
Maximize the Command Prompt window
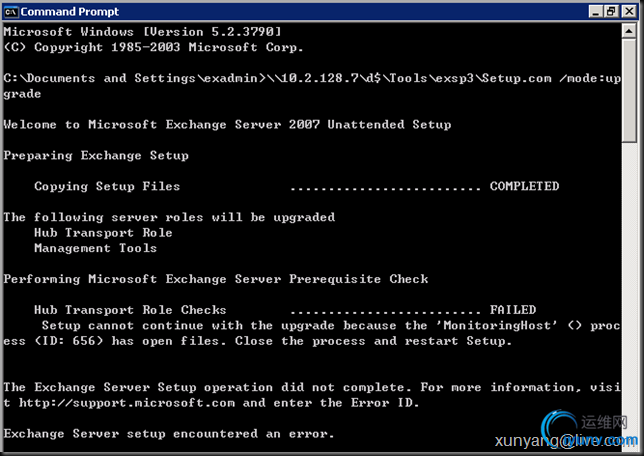coord(611,12)
